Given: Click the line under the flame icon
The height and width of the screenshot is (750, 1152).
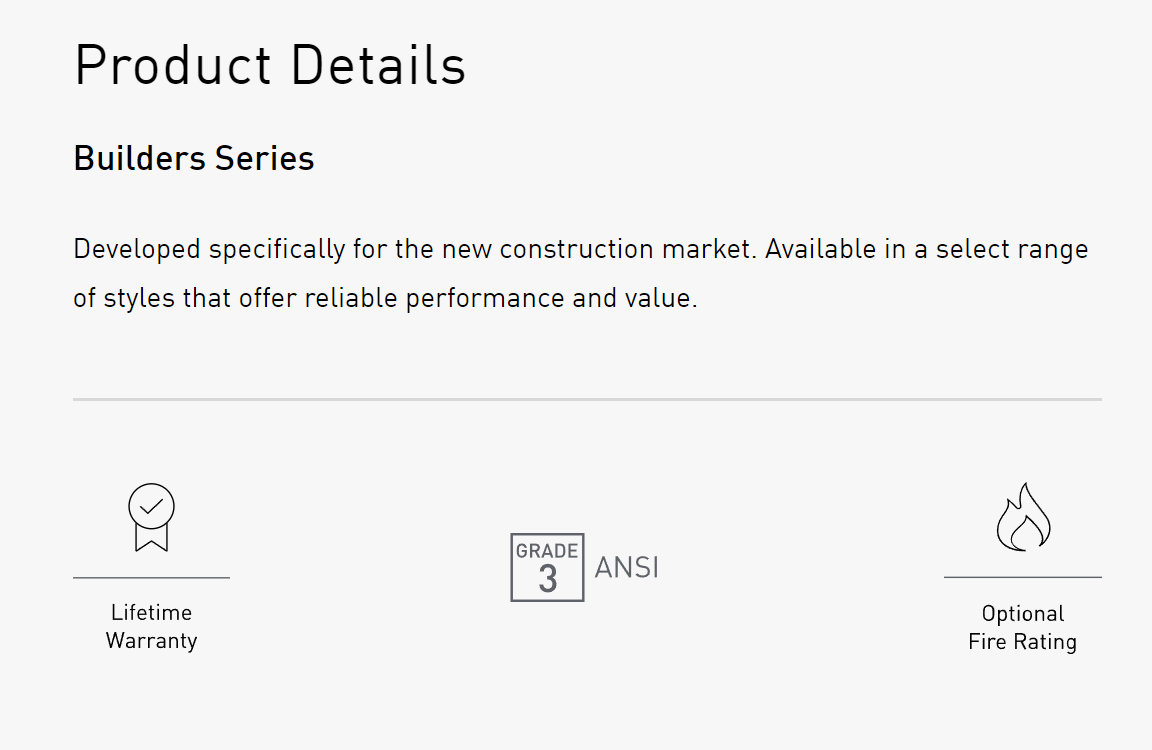Looking at the screenshot, I should (1023, 577).
